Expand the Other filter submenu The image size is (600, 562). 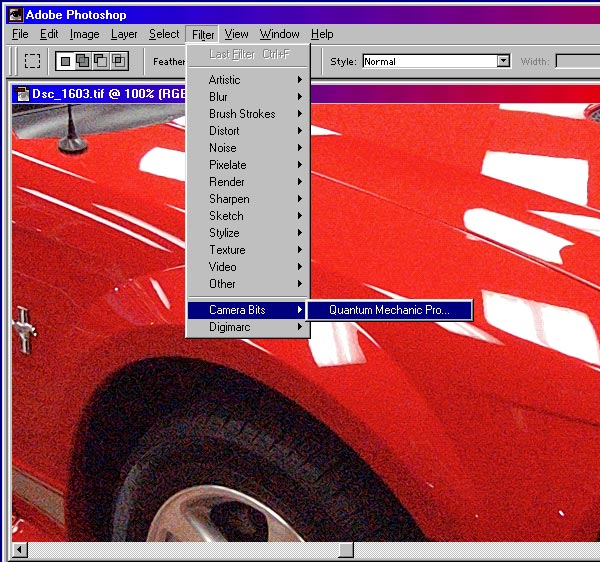pos(248,284)
